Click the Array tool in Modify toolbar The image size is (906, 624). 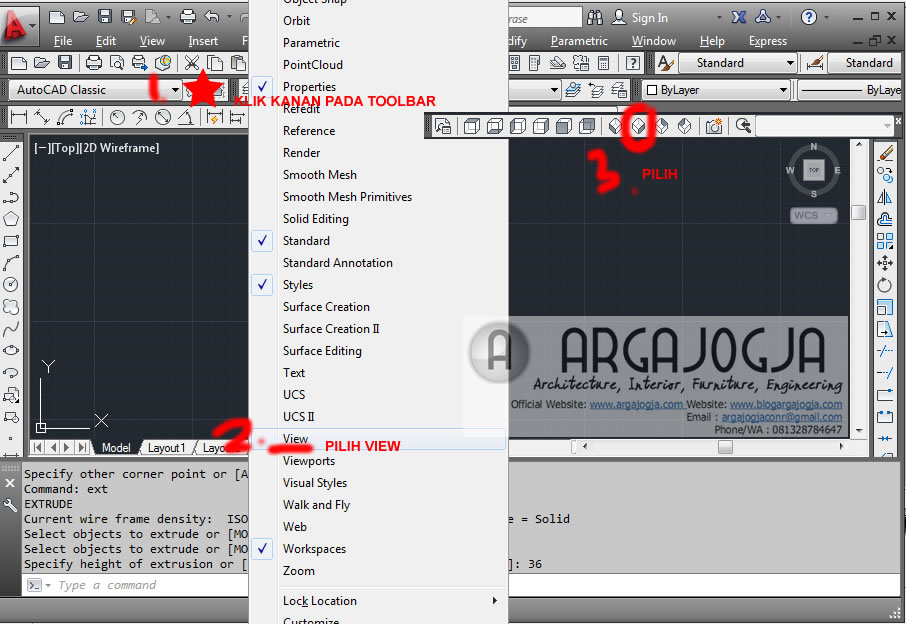[x=885, y=240]
